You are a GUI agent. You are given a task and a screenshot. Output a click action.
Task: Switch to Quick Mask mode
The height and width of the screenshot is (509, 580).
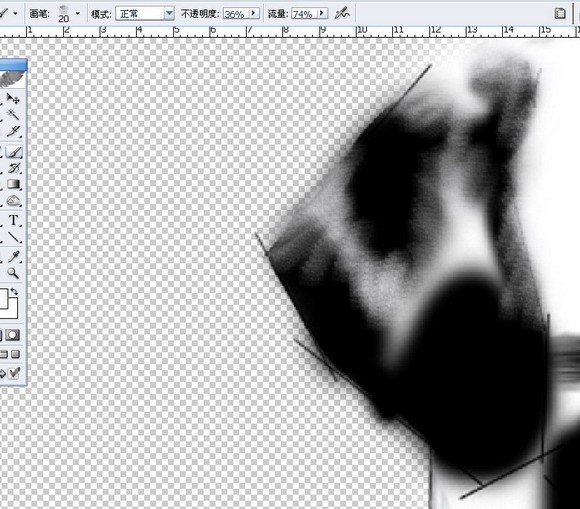[13, 335]
